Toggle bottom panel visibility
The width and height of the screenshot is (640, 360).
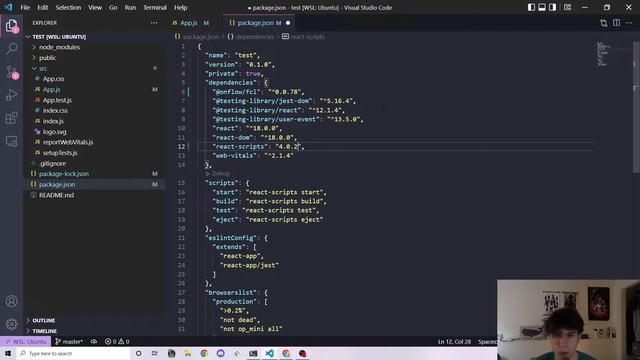(x=542, y=7)
